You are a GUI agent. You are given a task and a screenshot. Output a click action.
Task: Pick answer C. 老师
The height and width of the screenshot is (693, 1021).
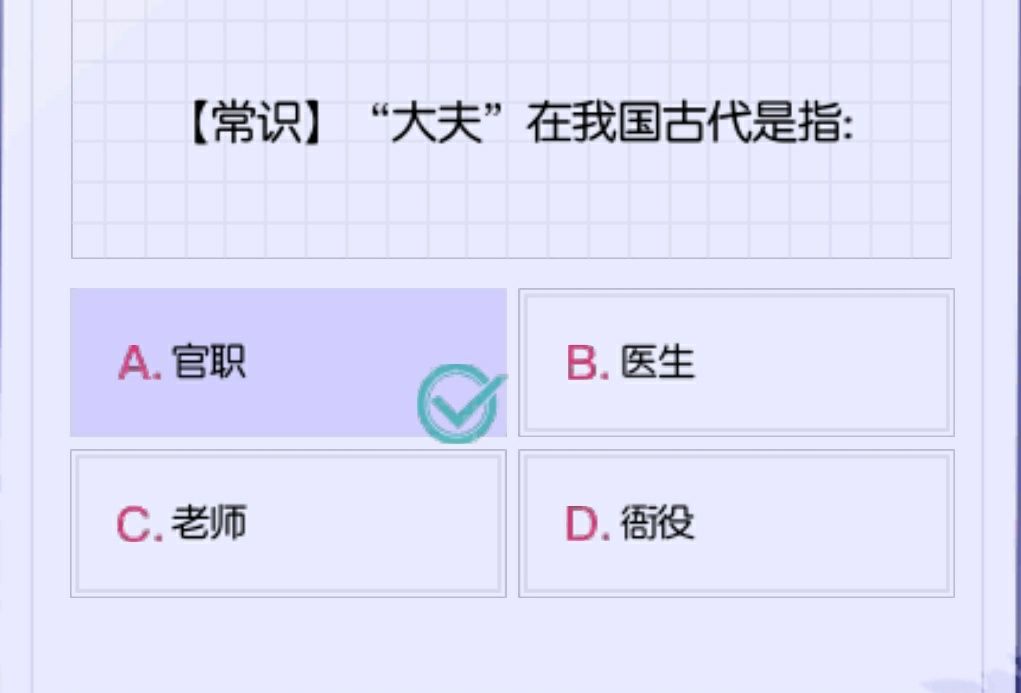pos(287,523)
